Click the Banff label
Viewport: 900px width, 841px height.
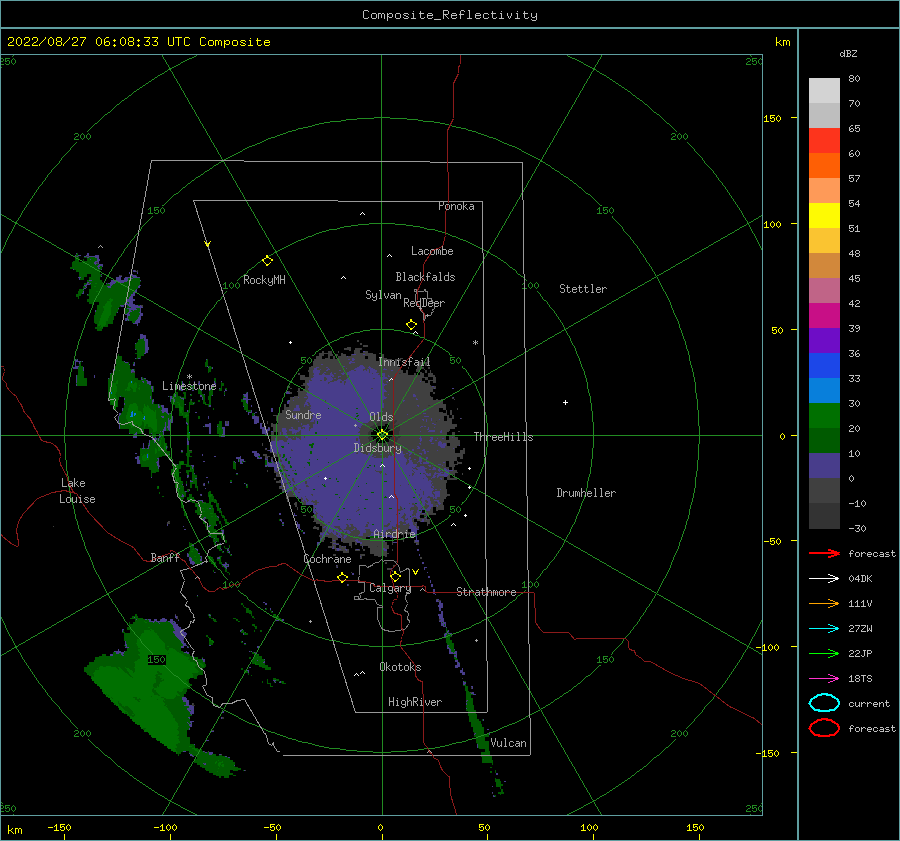[x=165, y=558]
